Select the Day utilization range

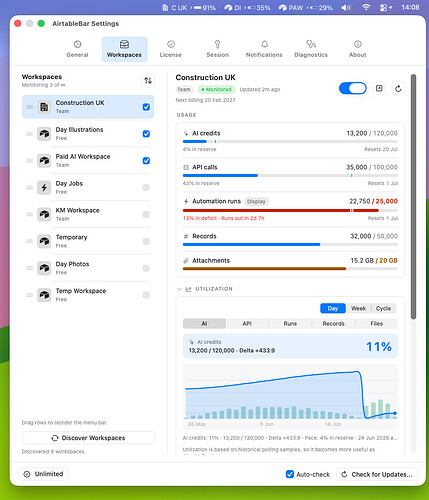coord(333,308)
